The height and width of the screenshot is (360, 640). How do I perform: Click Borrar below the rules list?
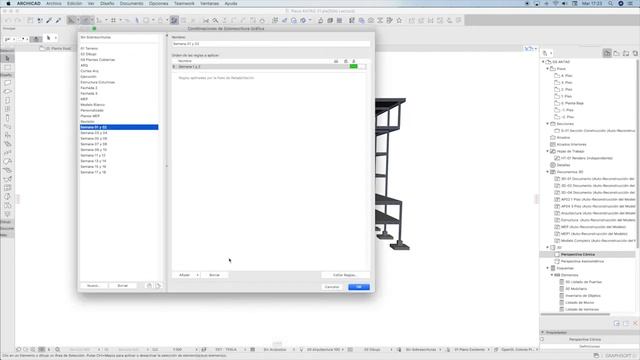pyautogui.click(x=214, y=275)
